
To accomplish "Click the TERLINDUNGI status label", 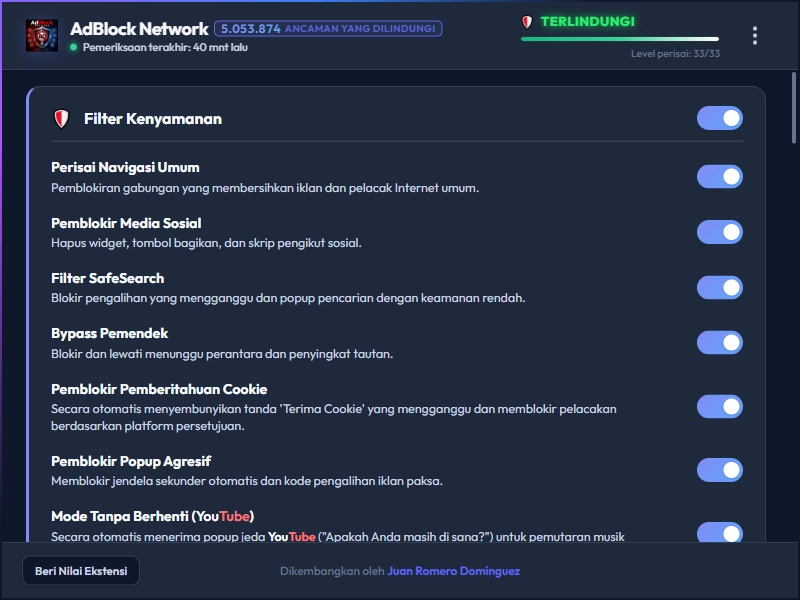I will click(588, 21).
